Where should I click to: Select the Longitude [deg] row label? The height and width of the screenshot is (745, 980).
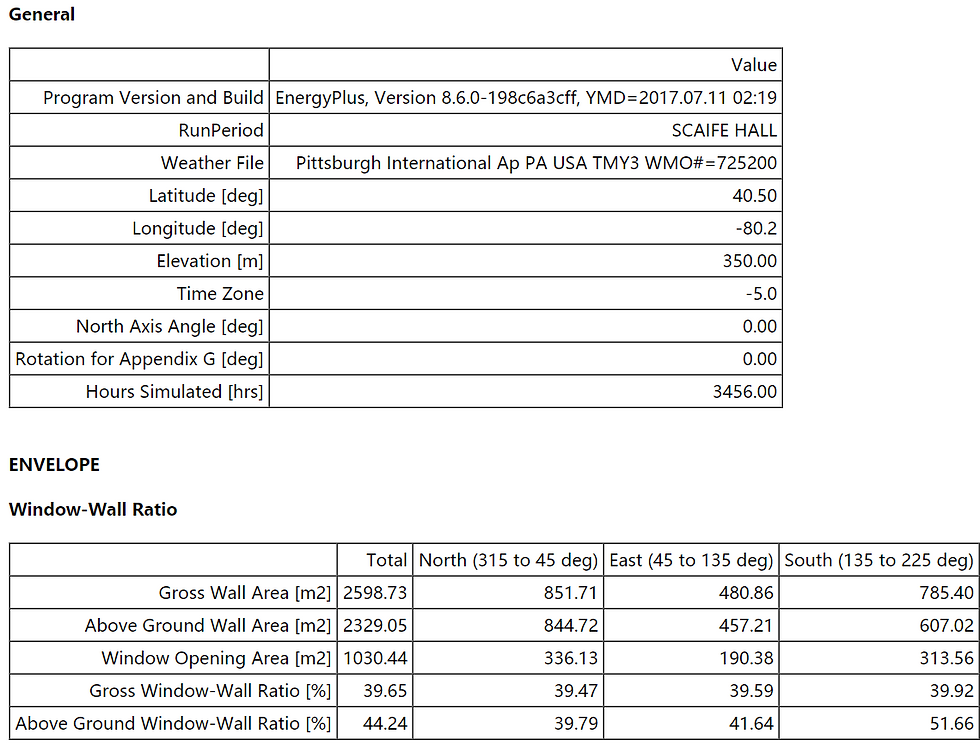(x=198, y=228)
